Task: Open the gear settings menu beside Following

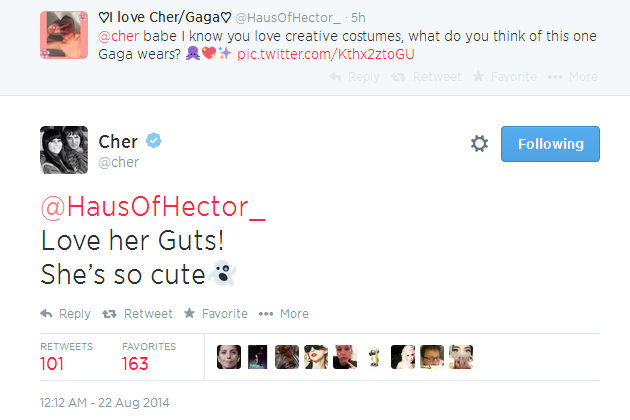Action: tap(479, 143)
